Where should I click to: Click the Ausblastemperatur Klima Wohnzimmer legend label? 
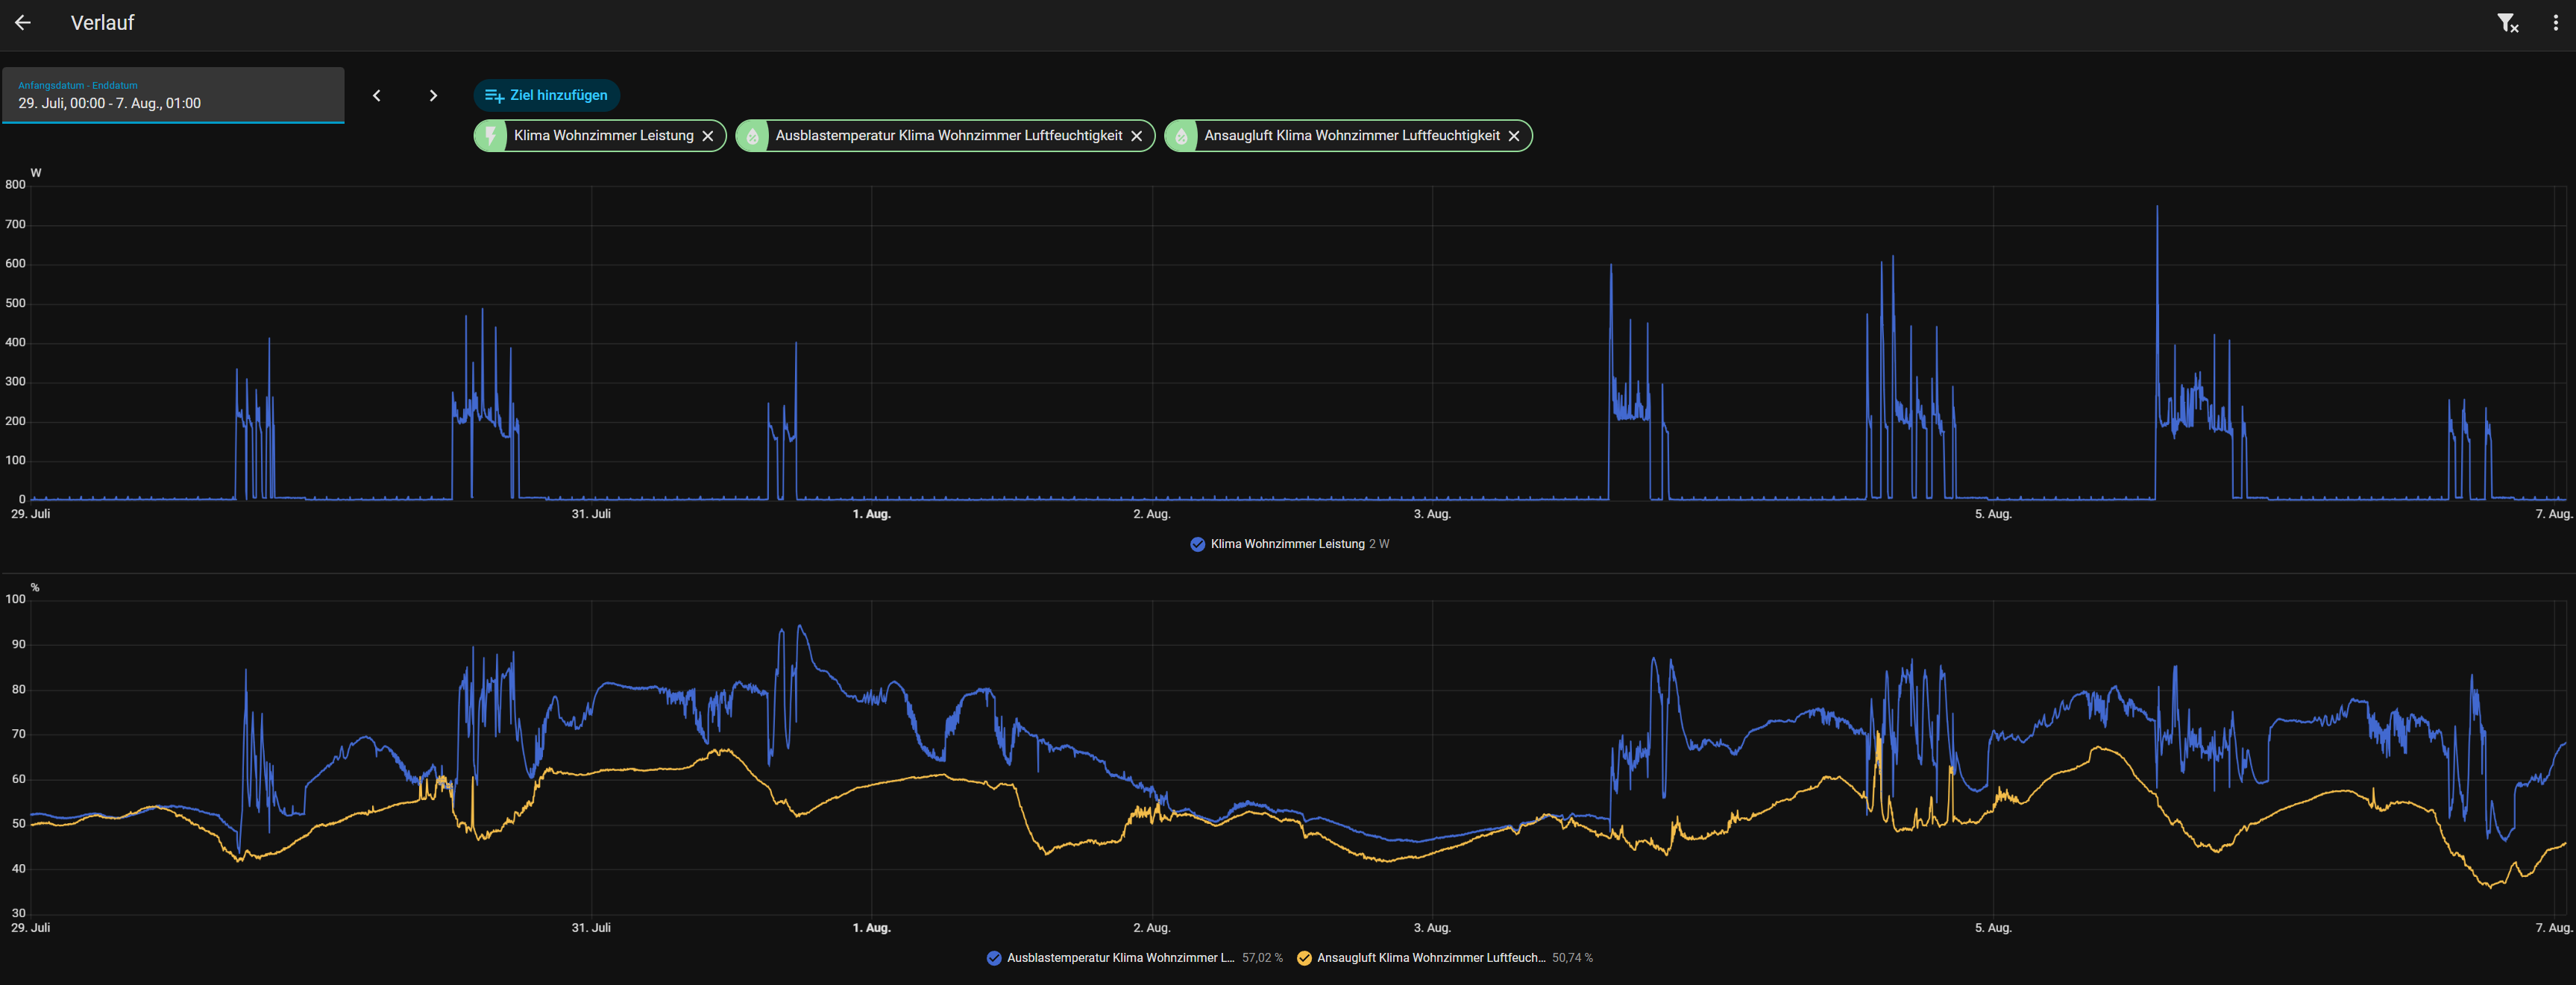(1121, 959)
